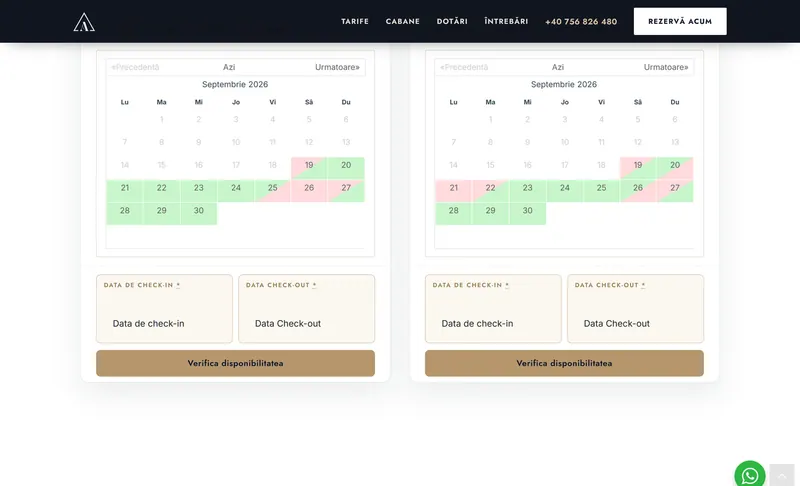Go to Urmatoare month in right calendar
800x486 pixels.
point(666,67)
